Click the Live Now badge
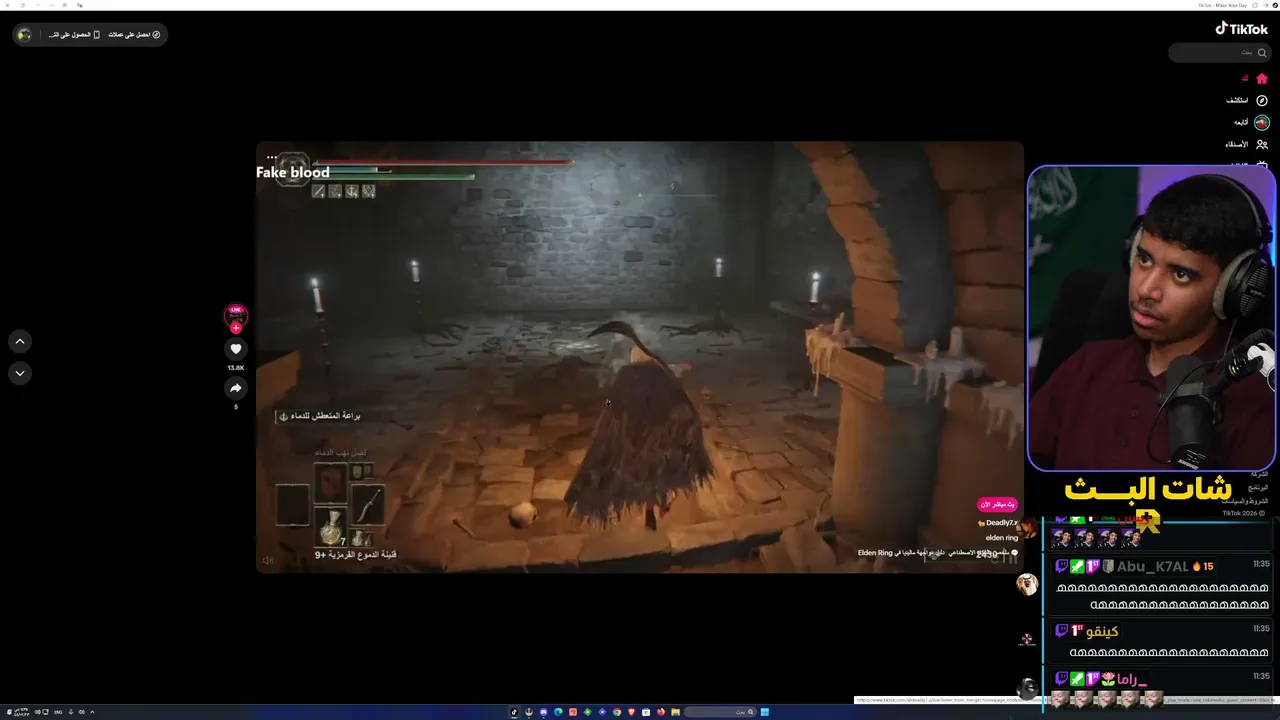This screenshot has height=720, width=1280. coord(997,505)
